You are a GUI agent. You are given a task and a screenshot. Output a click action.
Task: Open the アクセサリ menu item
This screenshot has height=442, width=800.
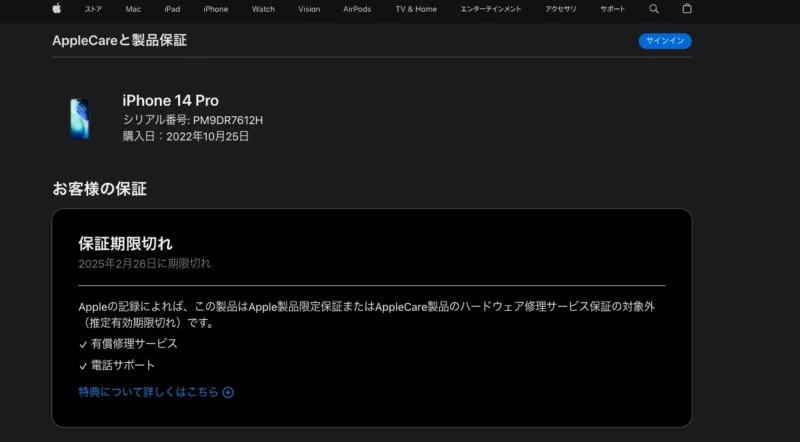(561, 9)
